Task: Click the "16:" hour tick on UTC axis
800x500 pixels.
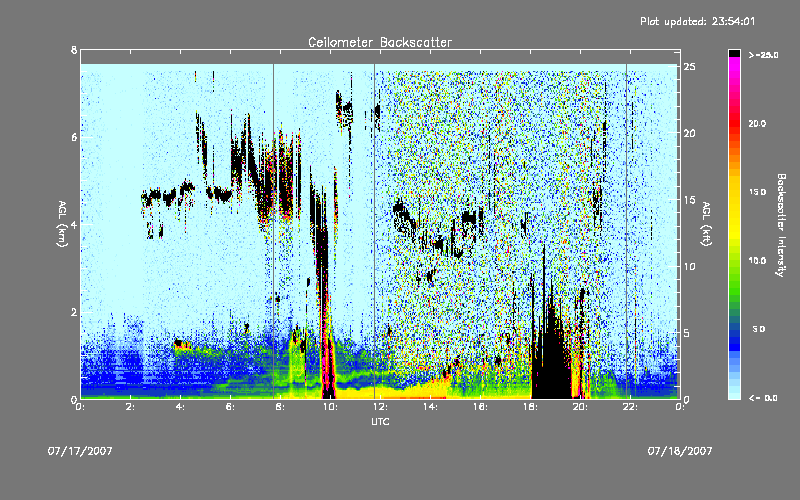Action: click(x=481, y=407)
